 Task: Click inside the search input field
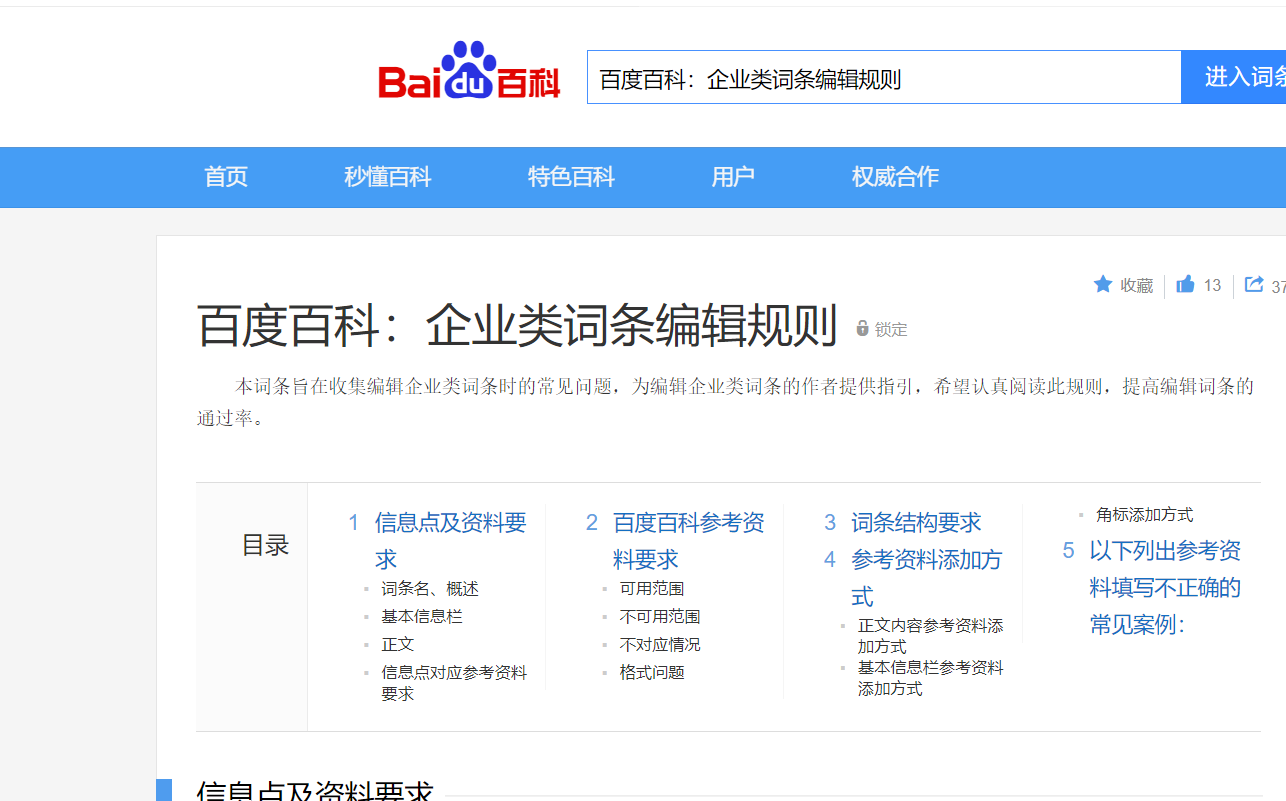(883, 77)
